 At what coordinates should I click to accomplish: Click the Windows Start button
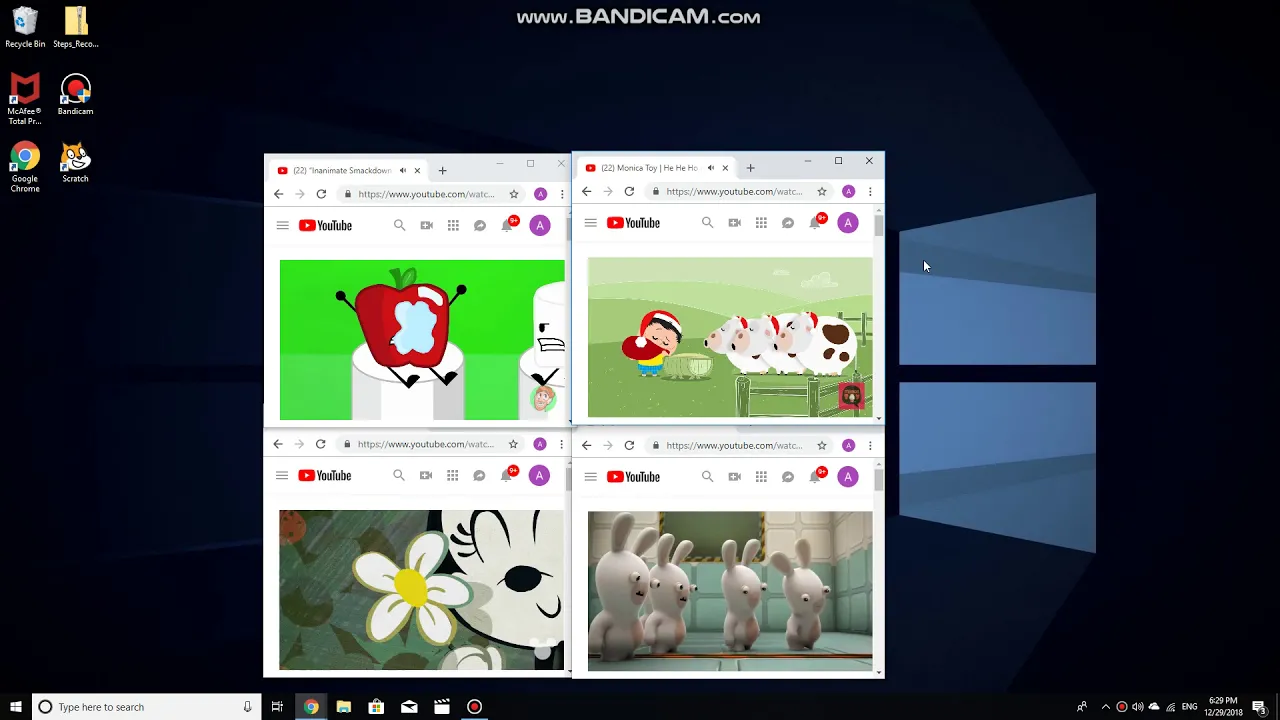15,707
